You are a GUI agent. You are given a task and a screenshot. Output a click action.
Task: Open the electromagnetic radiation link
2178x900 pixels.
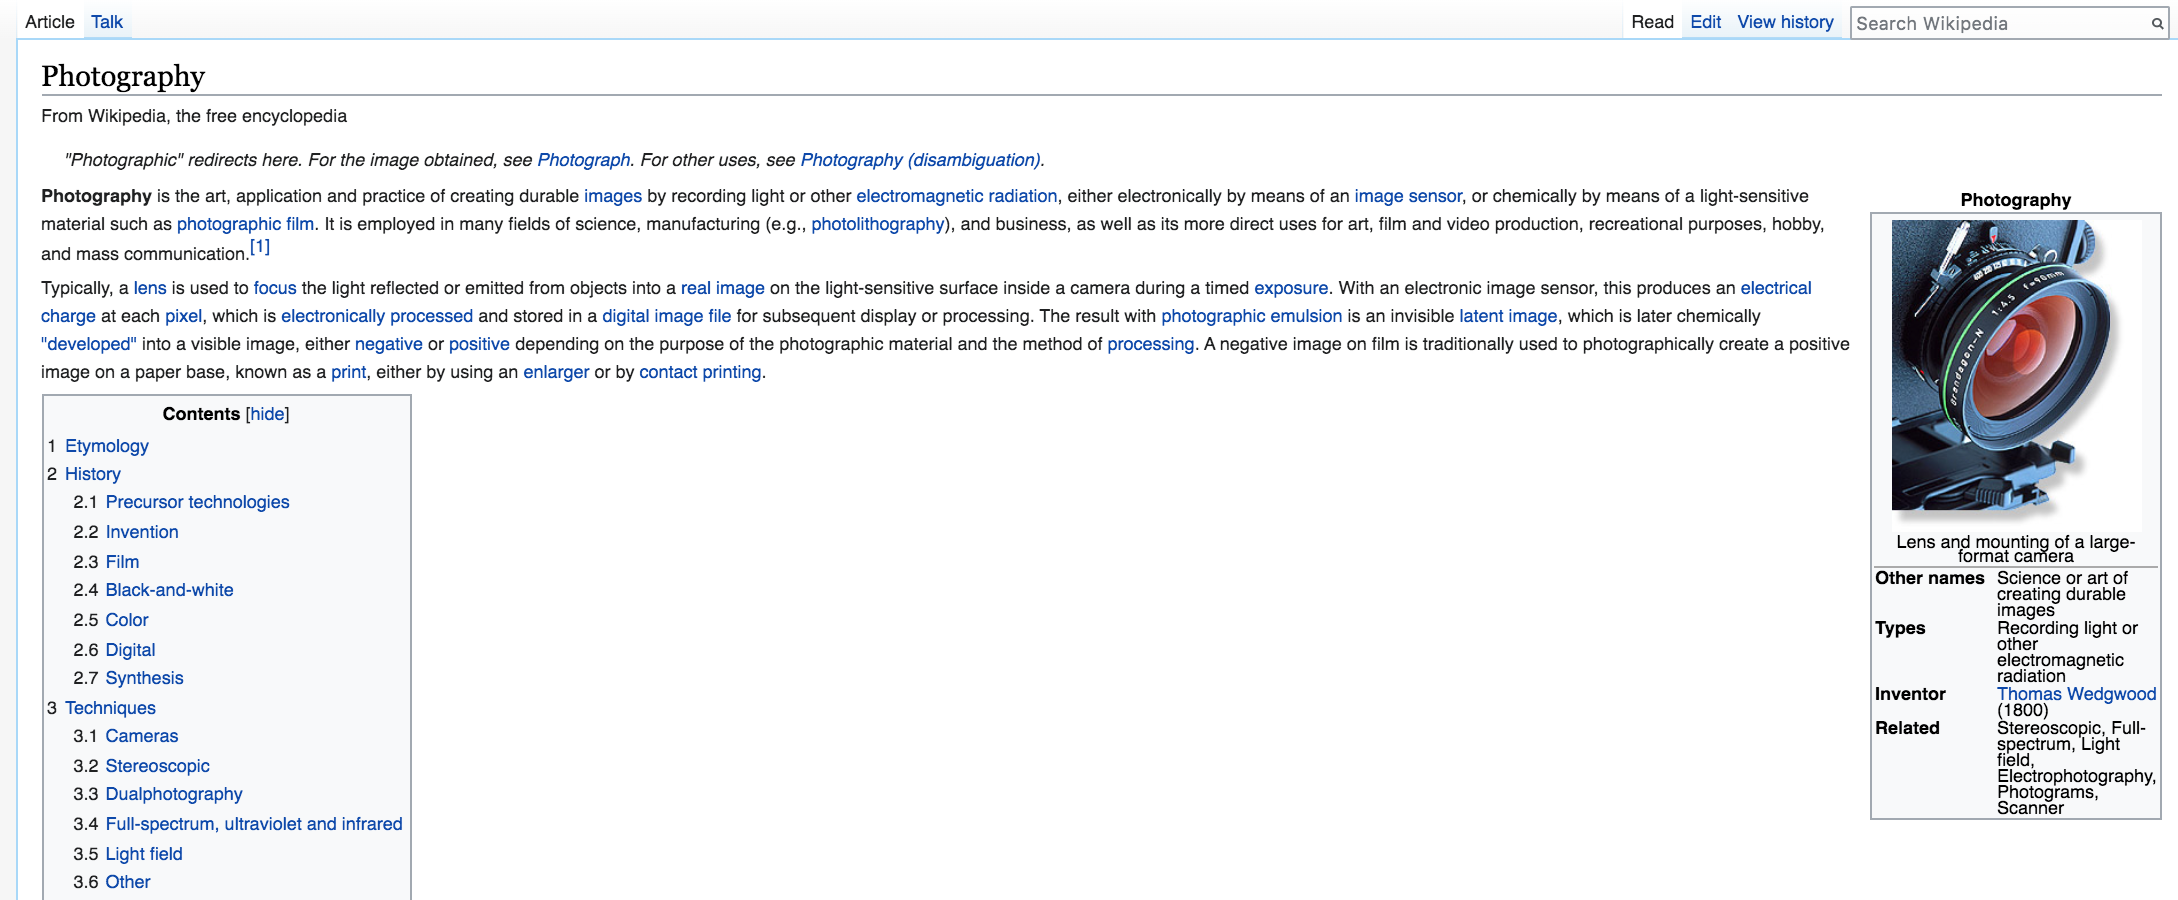(x=956, y=196)
